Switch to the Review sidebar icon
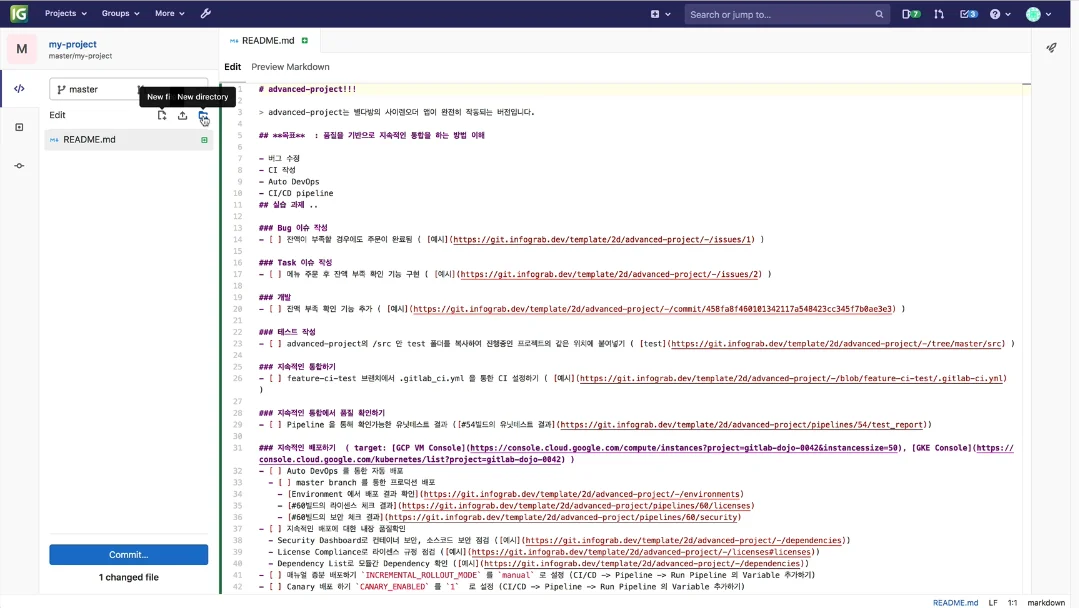Screen dimensions: 1079x608 (x=19, y=127)
